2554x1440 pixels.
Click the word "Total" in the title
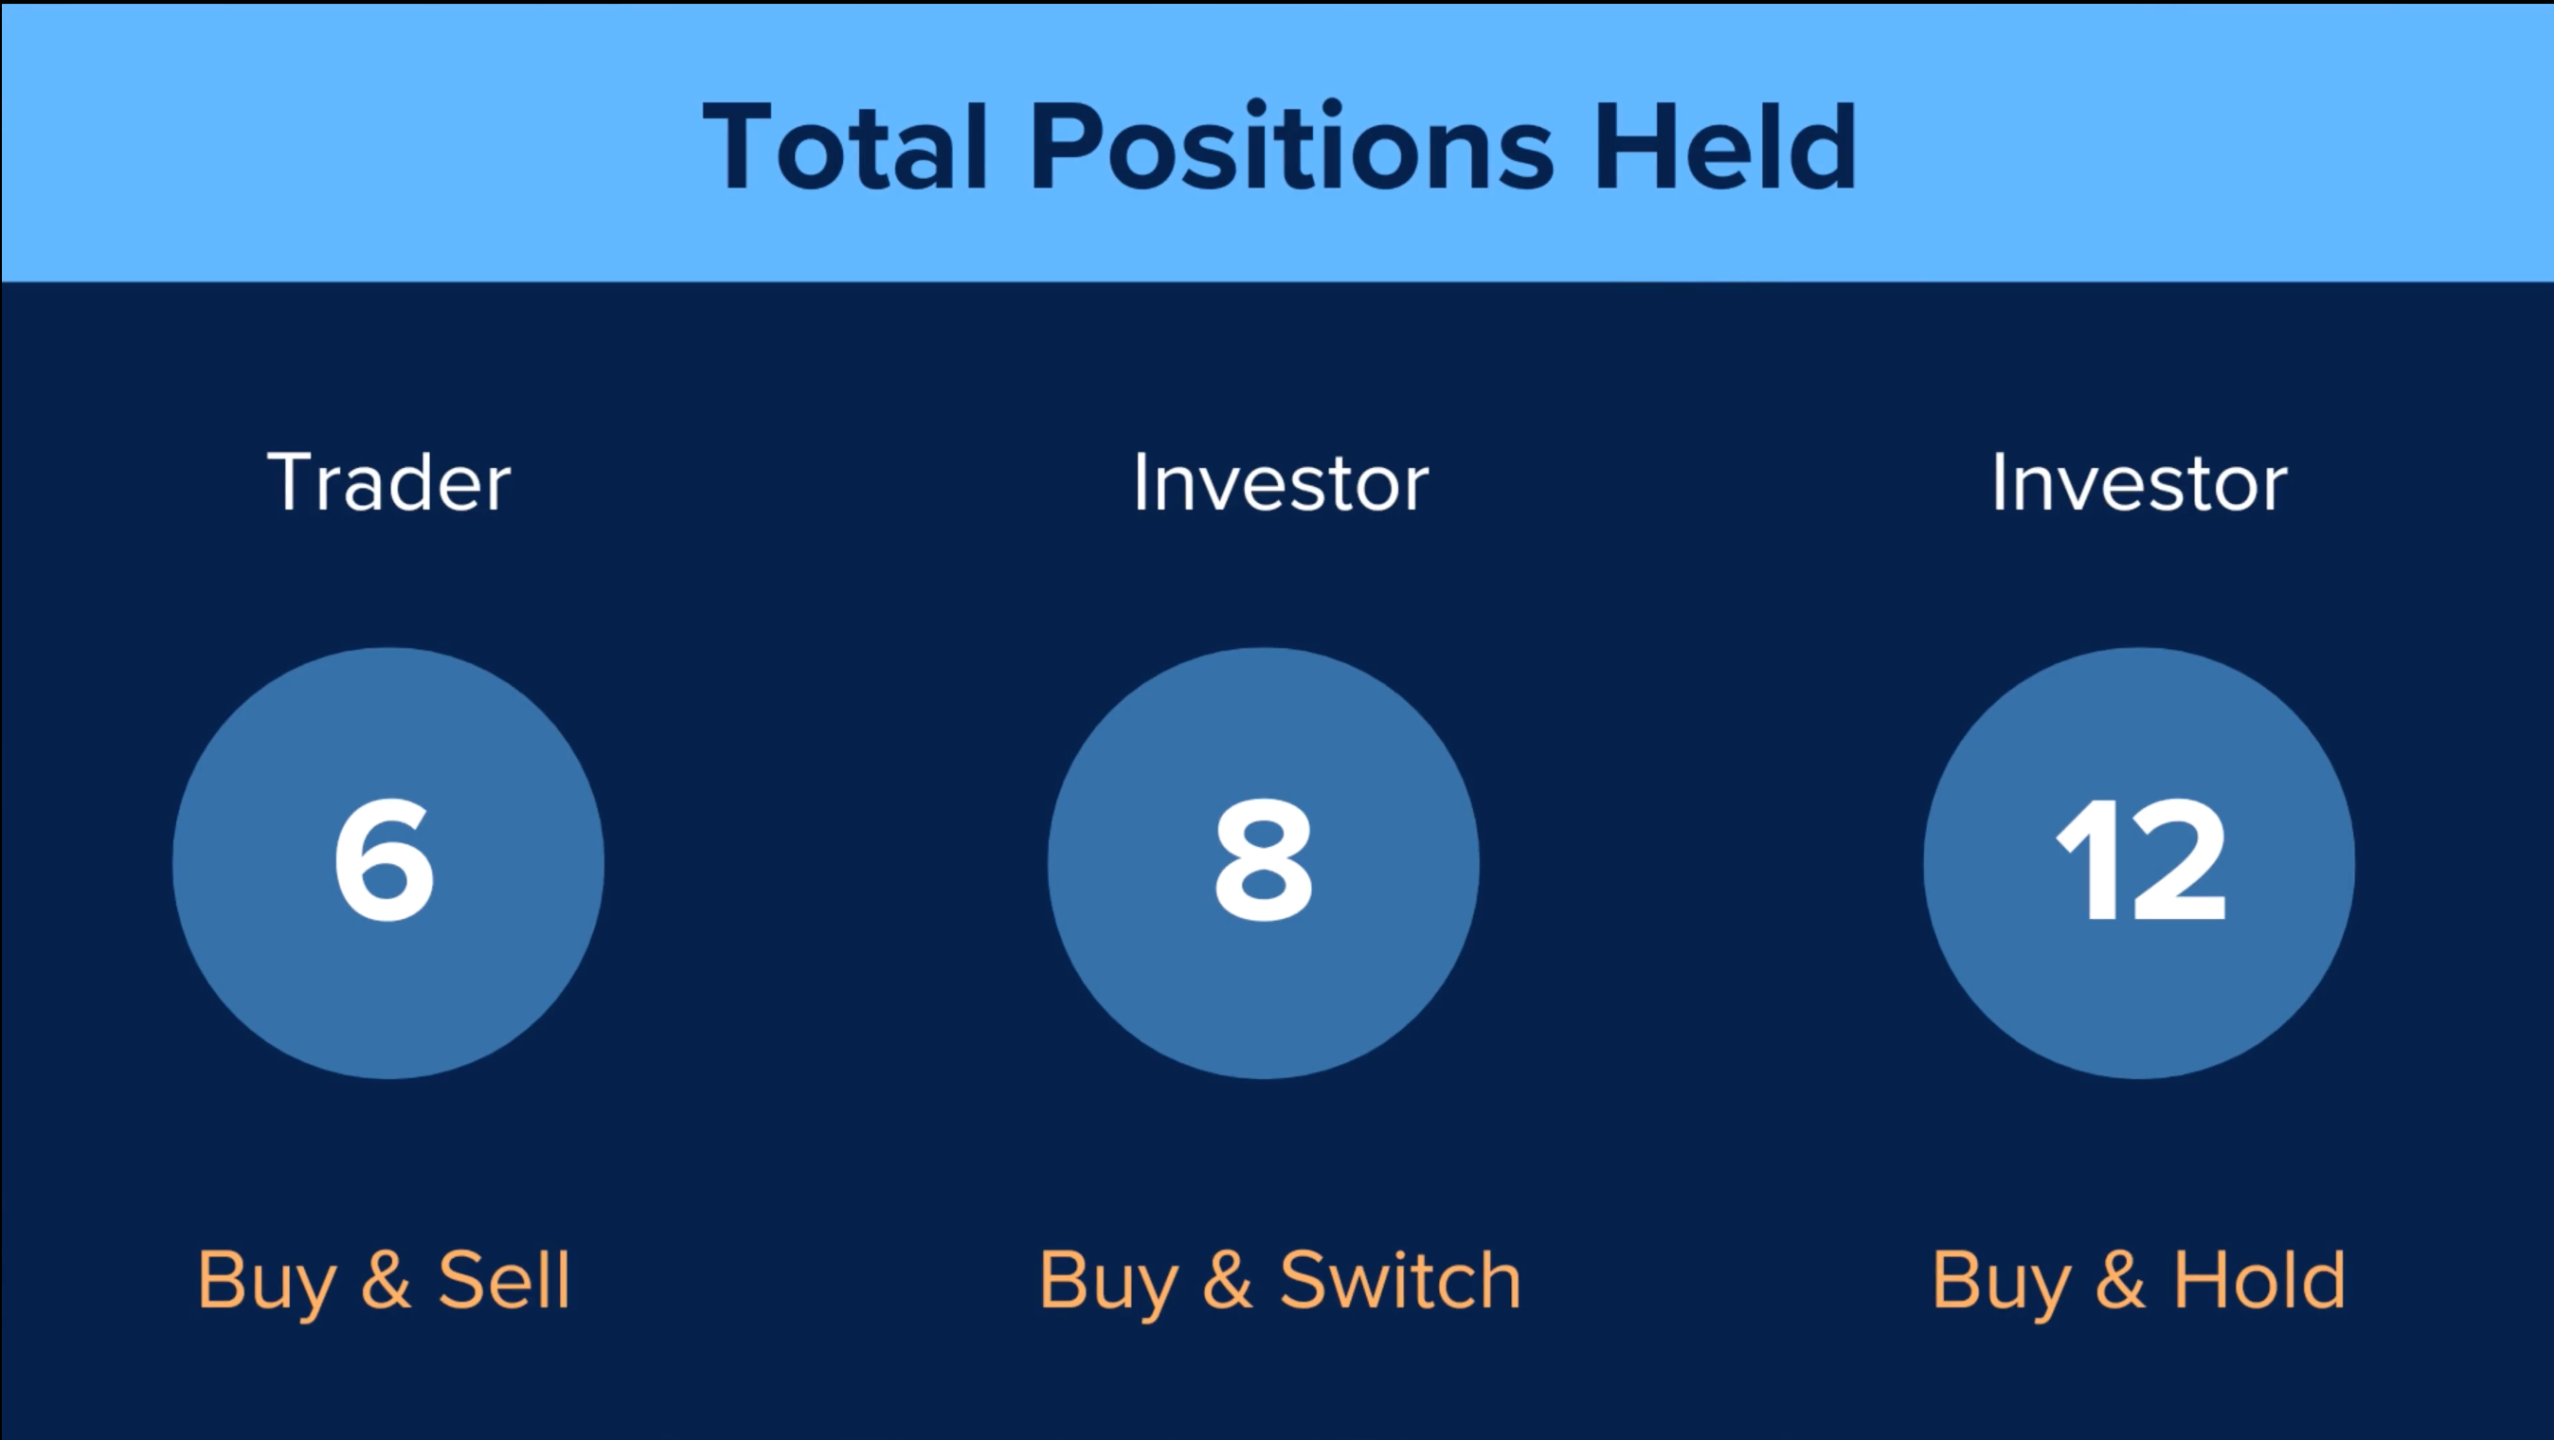(x=846, y=148)
